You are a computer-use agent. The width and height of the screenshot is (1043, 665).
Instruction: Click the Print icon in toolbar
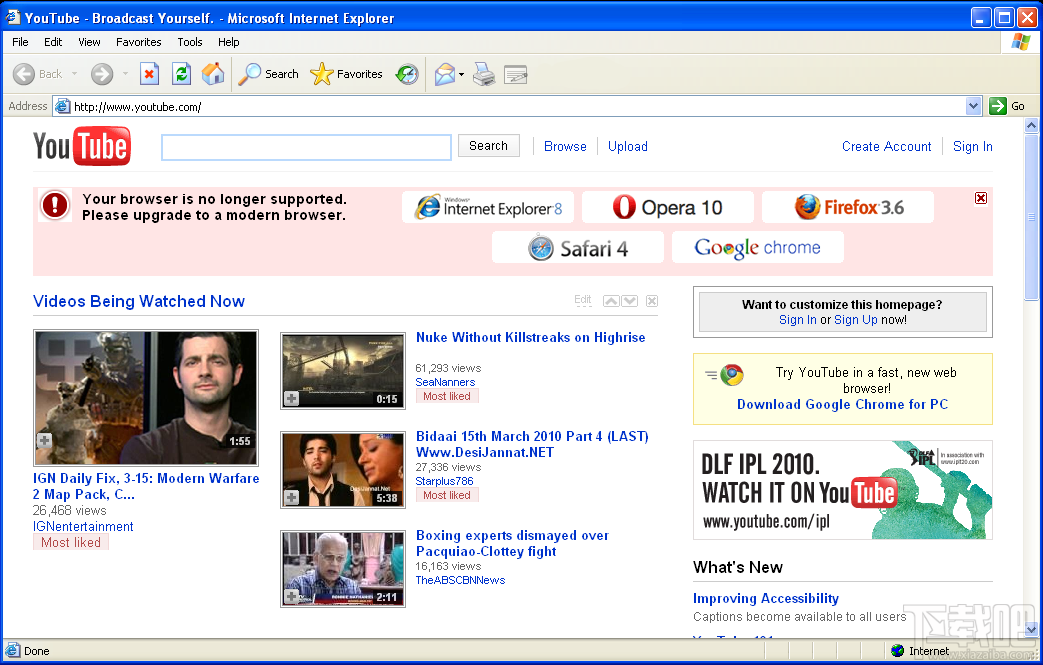(484, 74)
